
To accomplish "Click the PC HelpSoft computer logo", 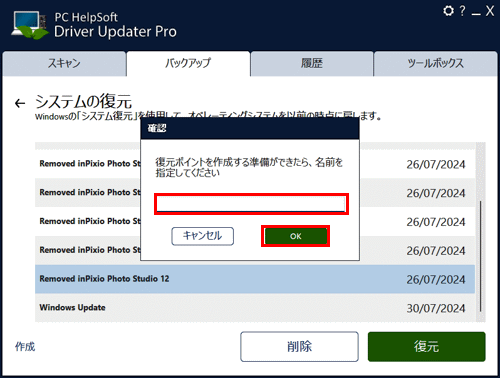I will [30, 25].
